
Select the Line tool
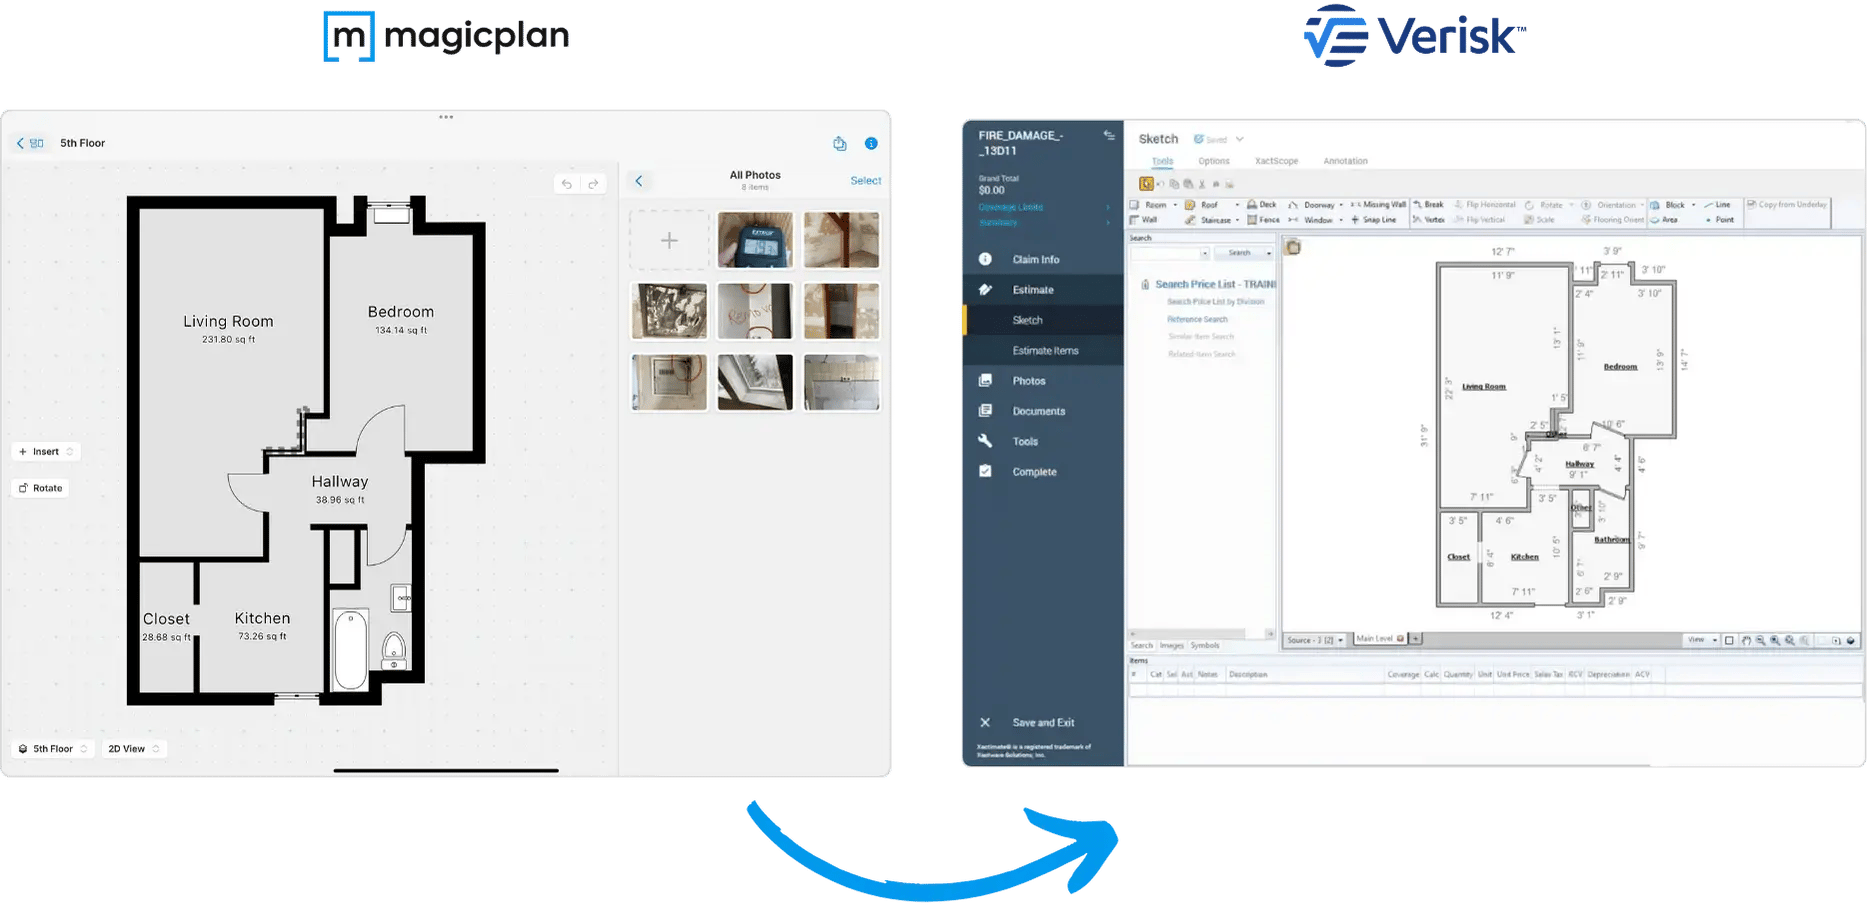point(1717,205)
